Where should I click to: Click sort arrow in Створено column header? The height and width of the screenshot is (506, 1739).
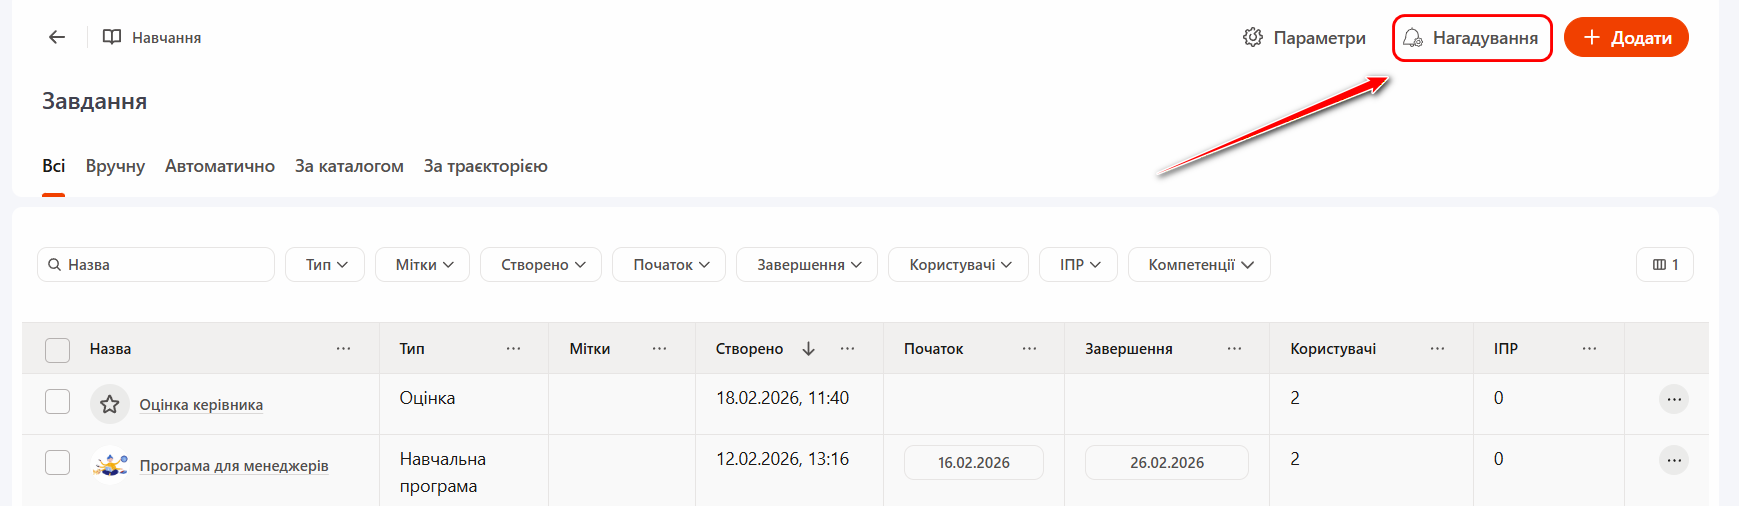tap(809, 349)
